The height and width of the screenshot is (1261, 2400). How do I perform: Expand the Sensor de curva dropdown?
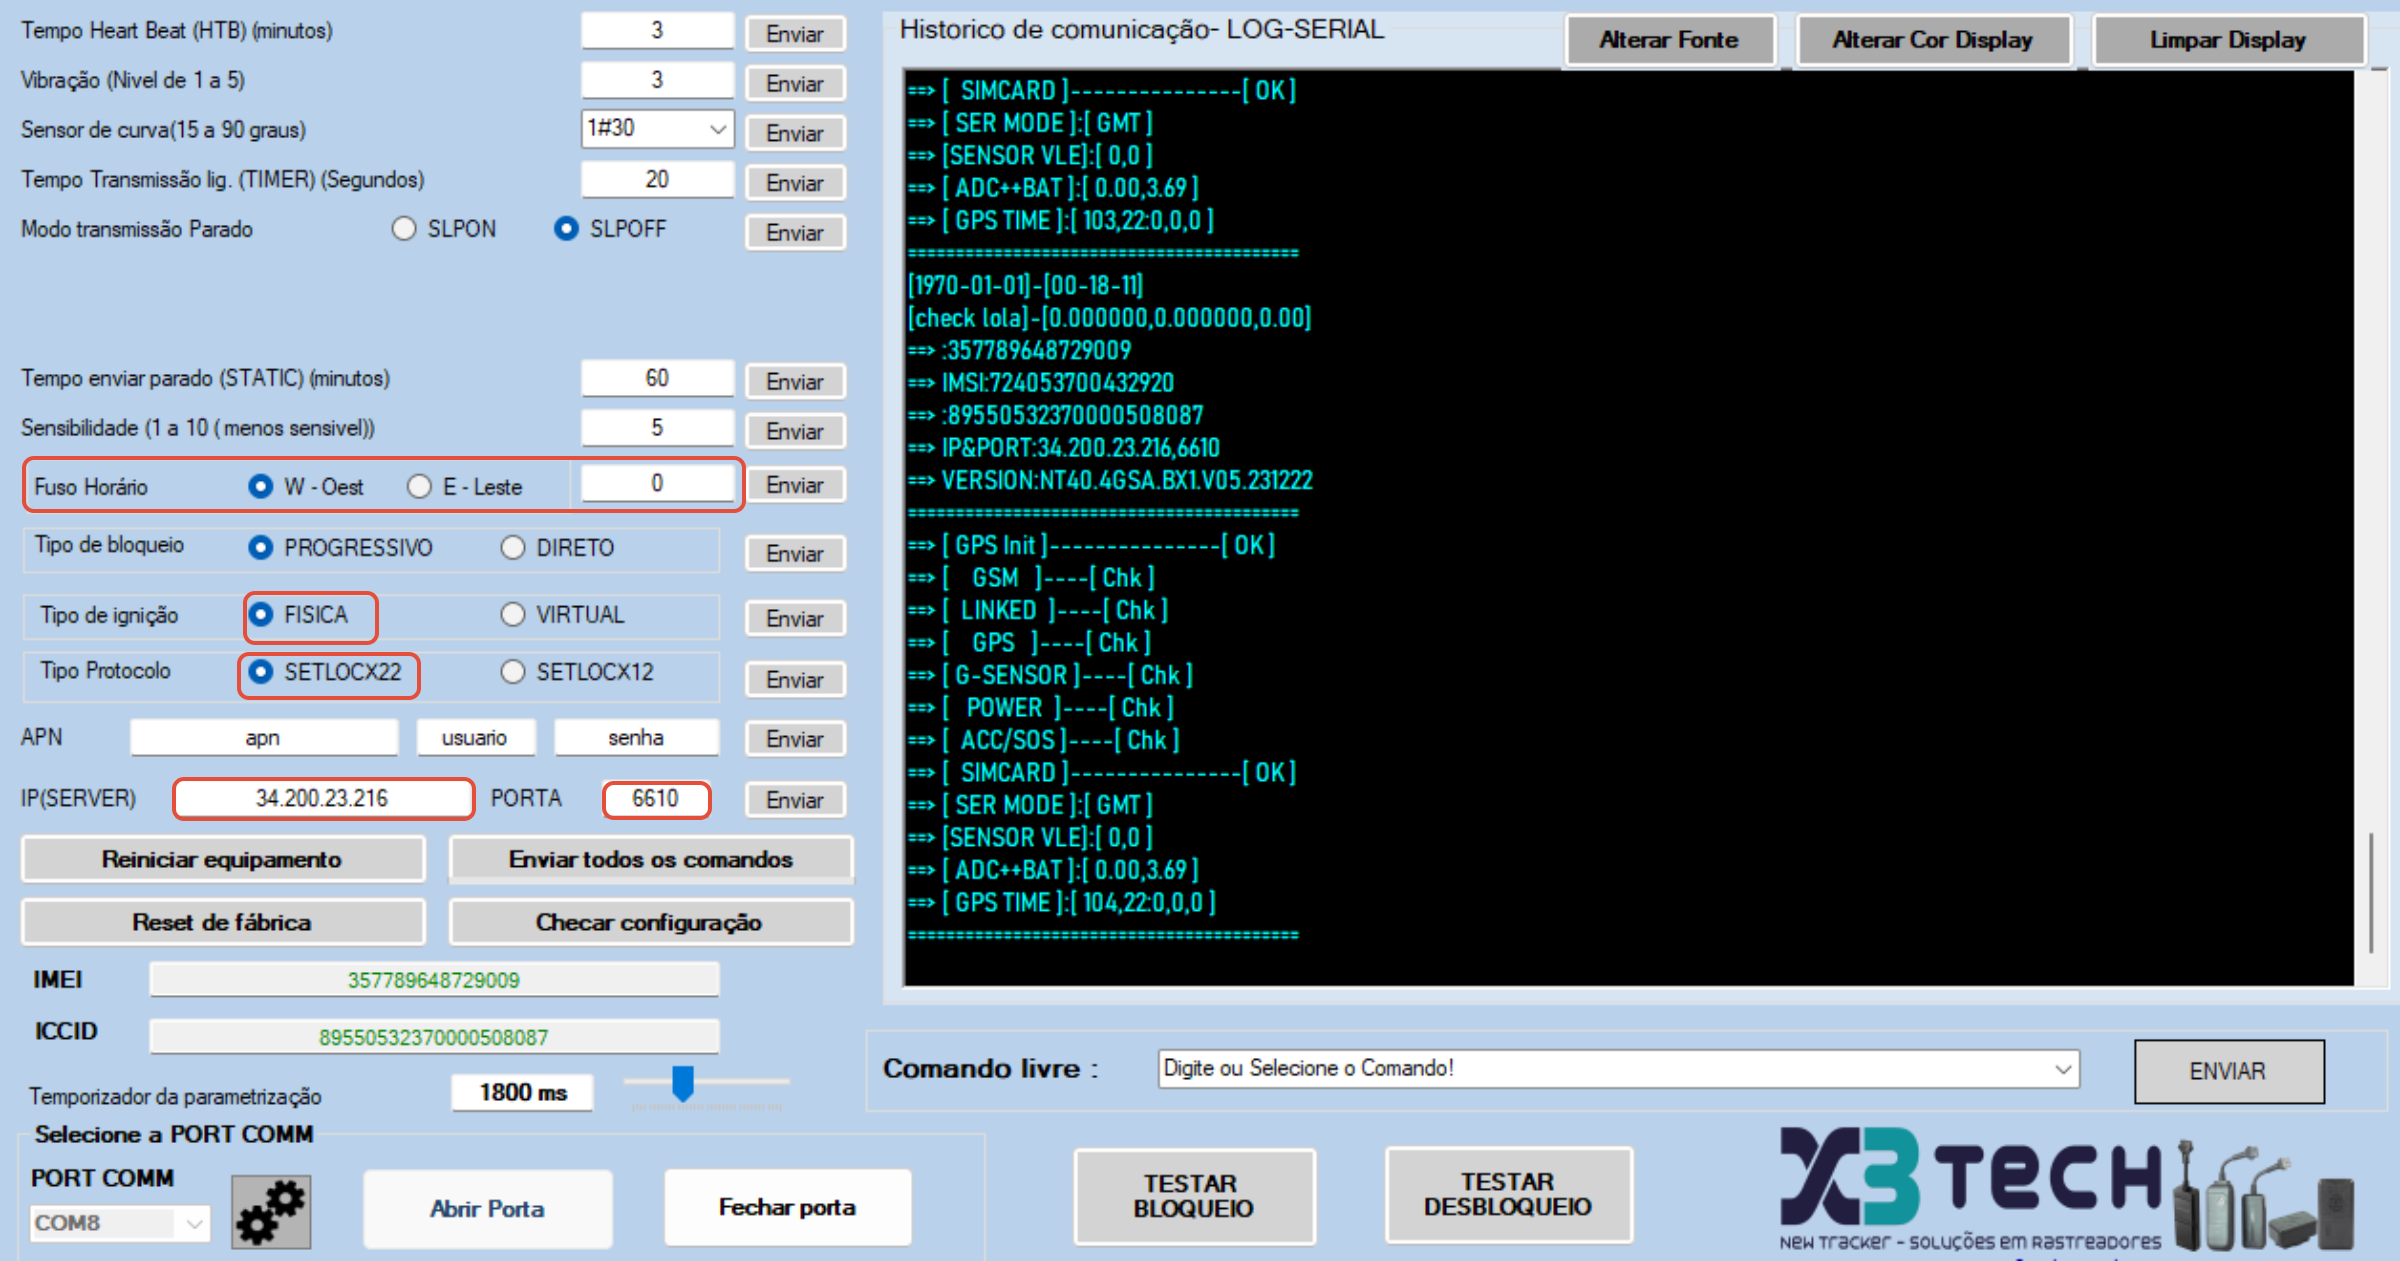coord(717,129)
